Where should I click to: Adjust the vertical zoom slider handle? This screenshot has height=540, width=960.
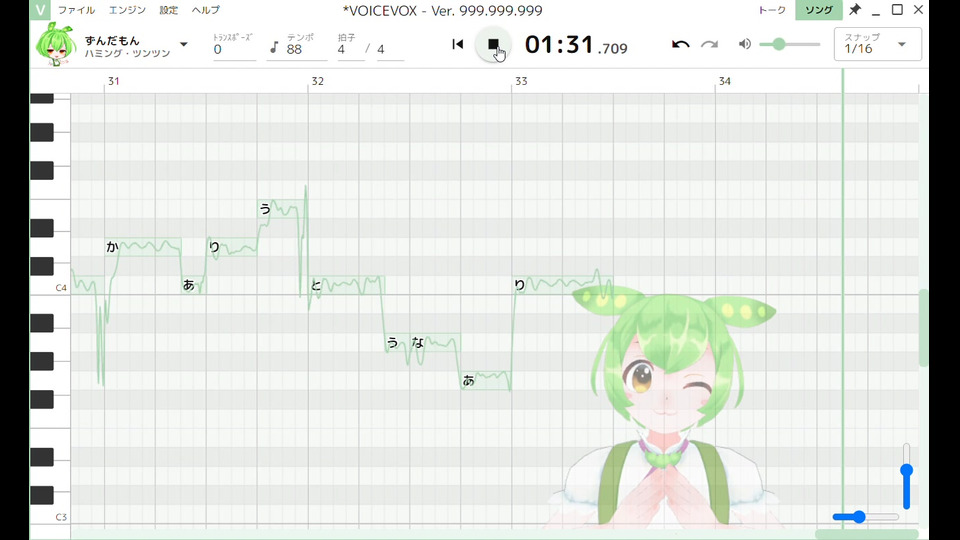coord(907,470)
